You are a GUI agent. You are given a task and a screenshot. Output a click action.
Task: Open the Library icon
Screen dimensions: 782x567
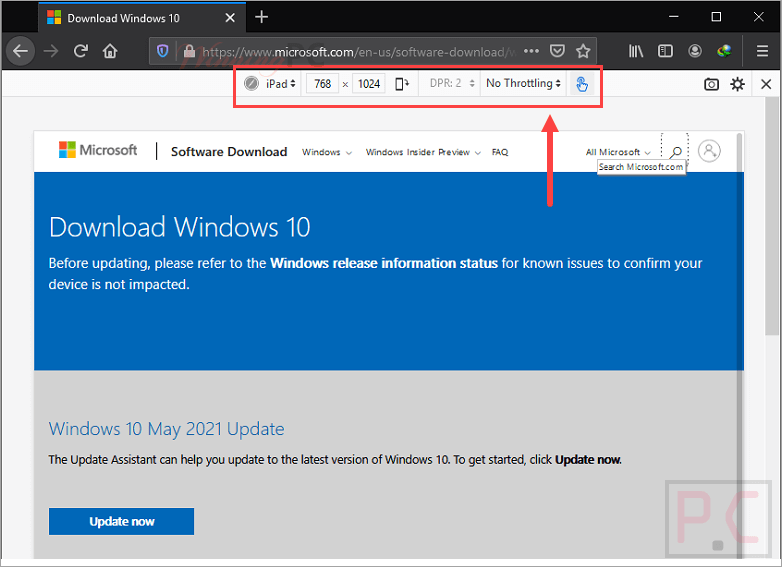pyautogui.click(x=636, y=51)
